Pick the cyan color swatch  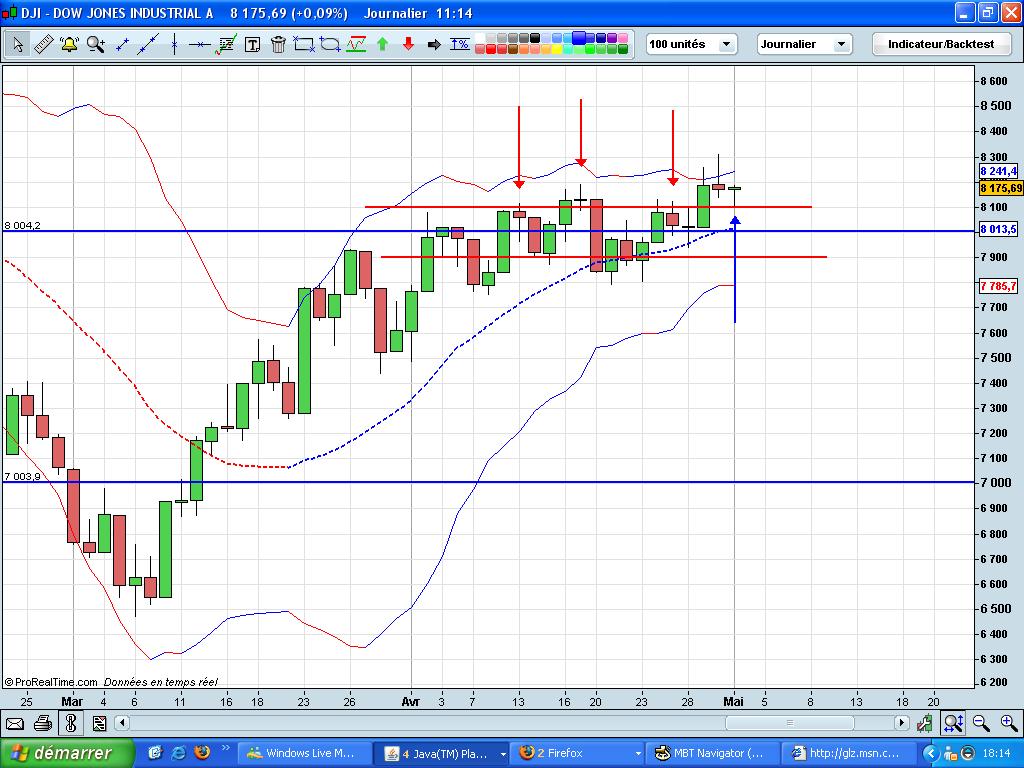568,49
